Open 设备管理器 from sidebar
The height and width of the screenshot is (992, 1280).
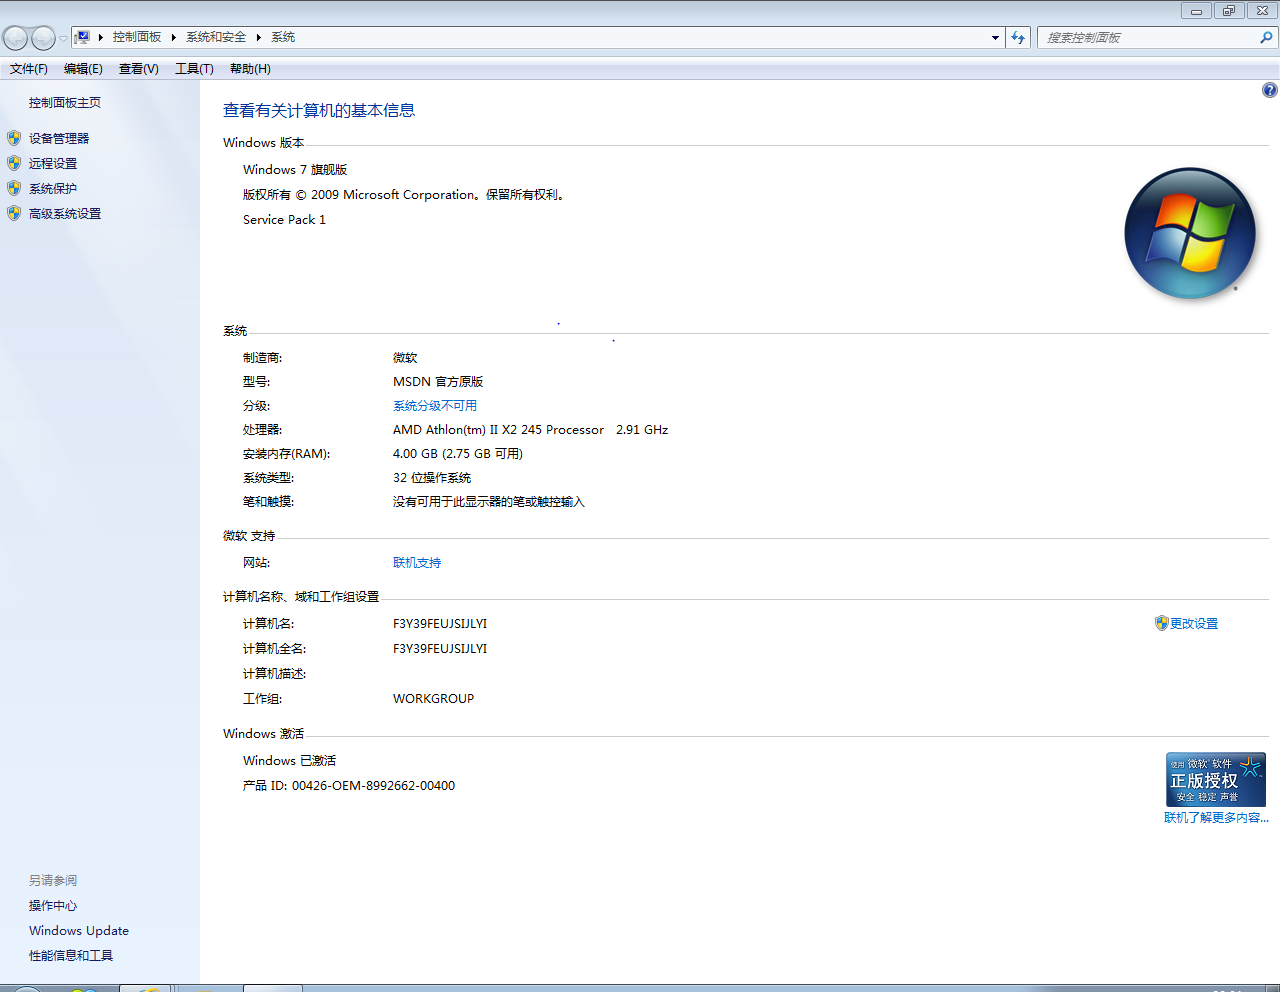(59, 139)
